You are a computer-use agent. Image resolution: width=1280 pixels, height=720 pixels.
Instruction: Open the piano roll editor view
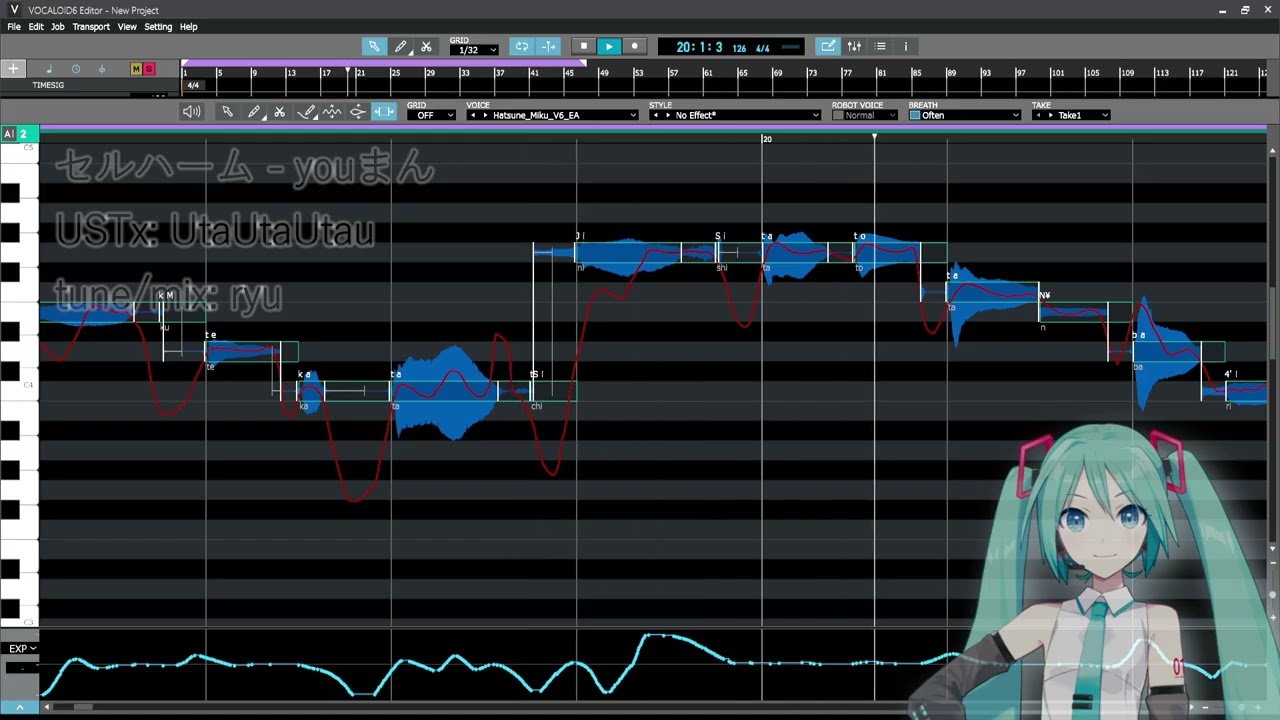pyautogui.click(x=828, y=46)
